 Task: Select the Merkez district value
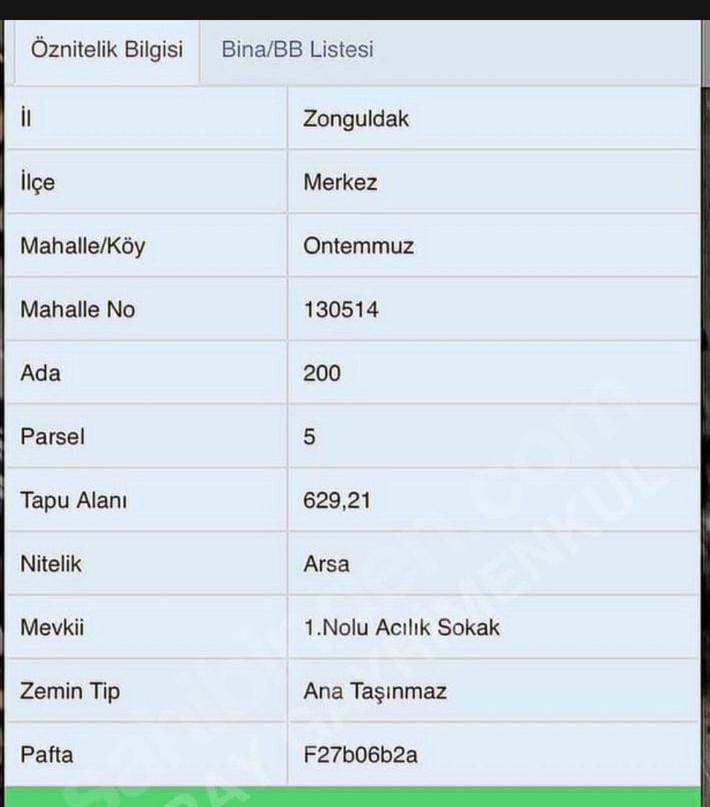click(340, 182)
